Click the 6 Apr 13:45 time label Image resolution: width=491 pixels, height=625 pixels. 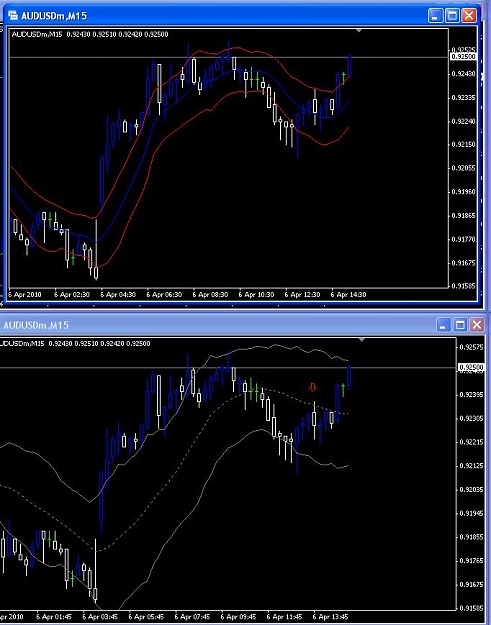(x=331, y=617)
